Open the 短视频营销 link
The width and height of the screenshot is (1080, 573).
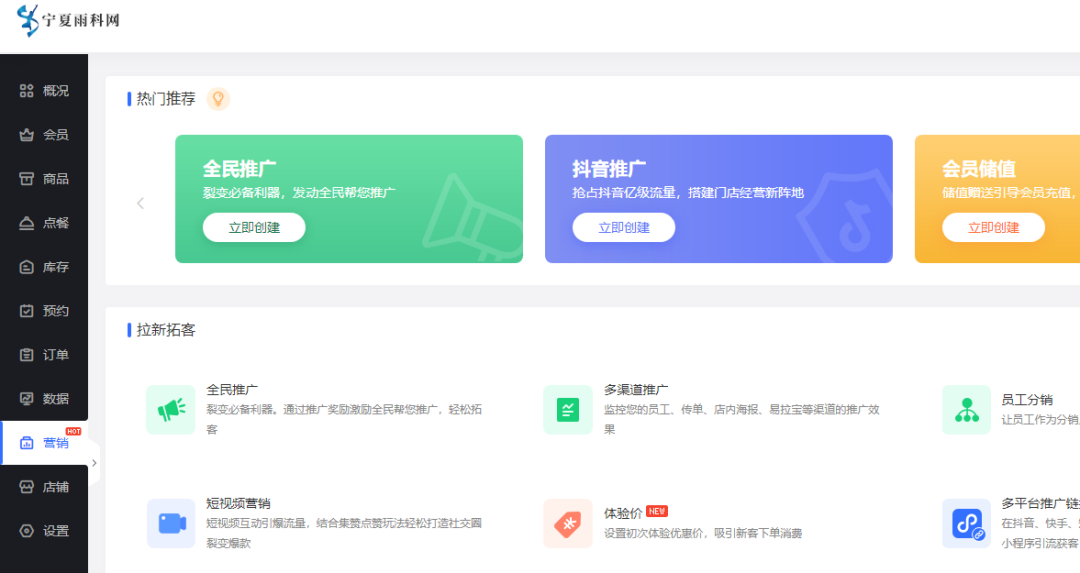(x=238, y=503)
